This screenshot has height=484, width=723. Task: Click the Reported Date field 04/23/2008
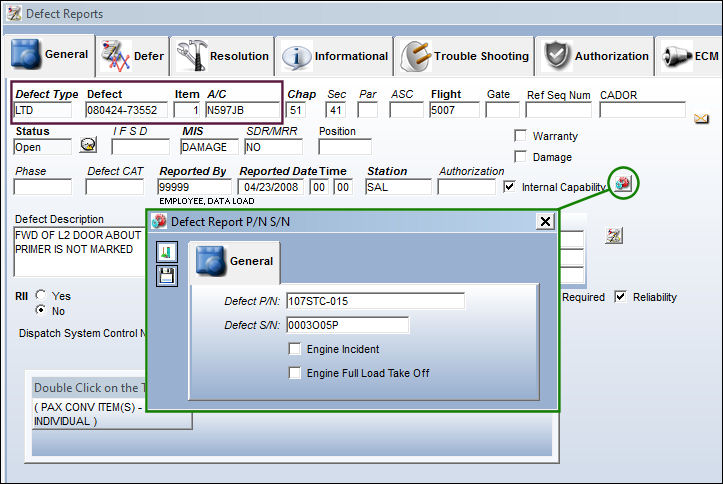(271, 187)
